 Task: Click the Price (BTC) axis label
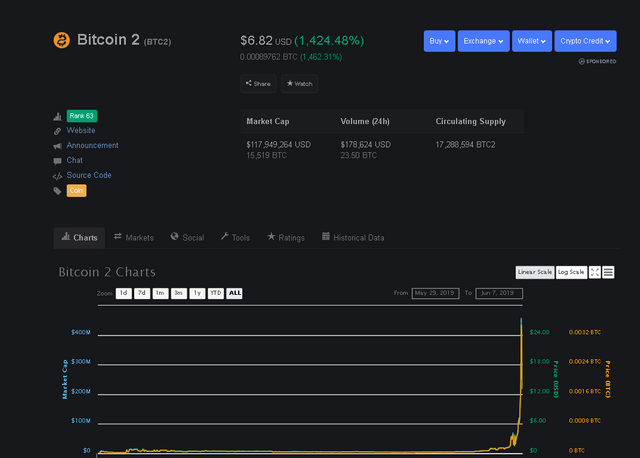[608, 379]
